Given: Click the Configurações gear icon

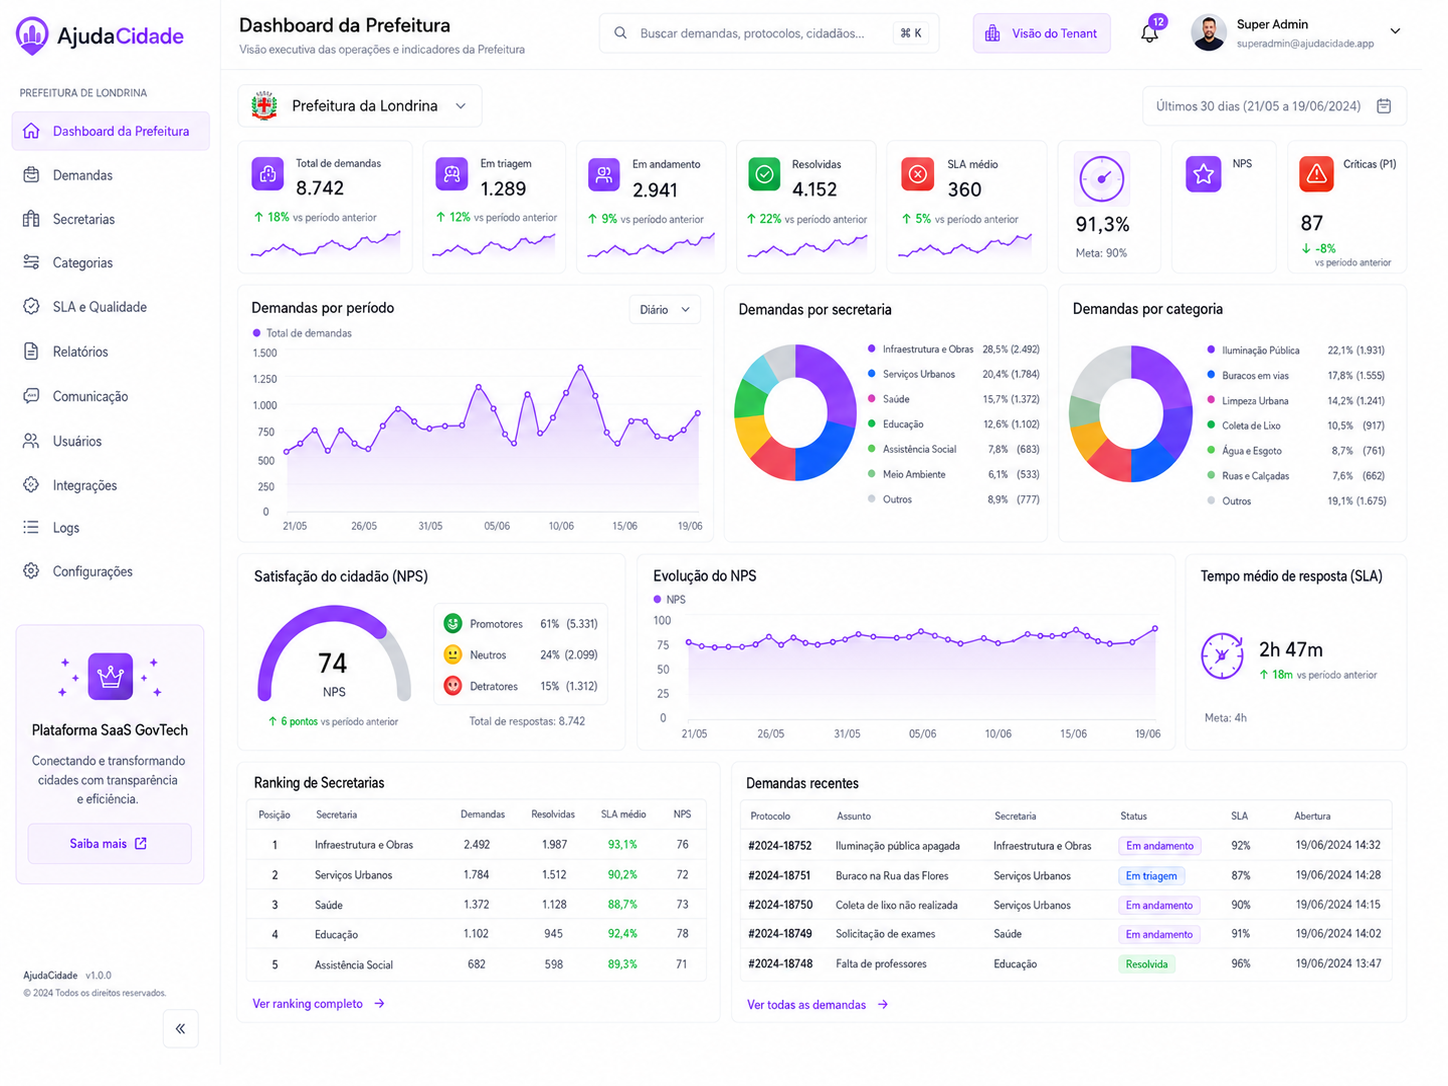Looking at the screenshot, I should click(31, 571).
